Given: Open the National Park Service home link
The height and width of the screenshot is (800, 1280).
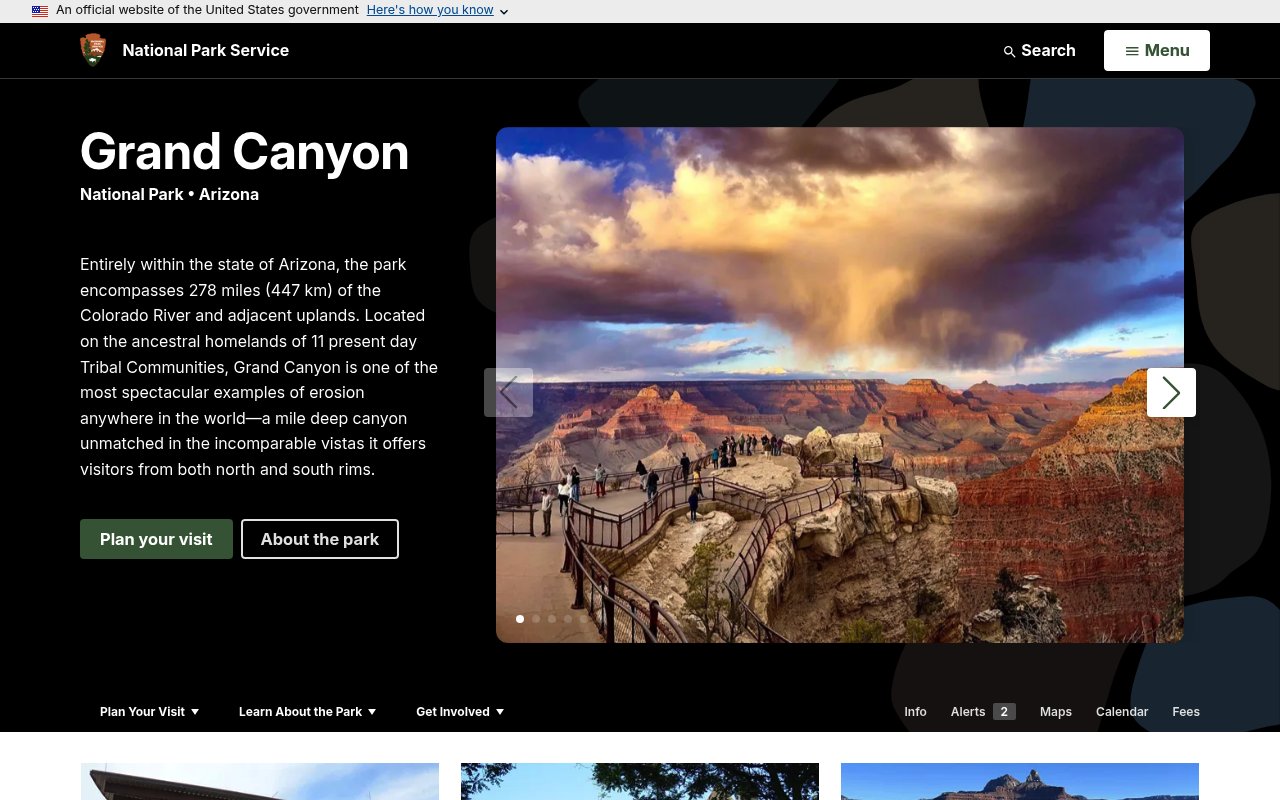Looking at the screenshot, I should (205, 50).
